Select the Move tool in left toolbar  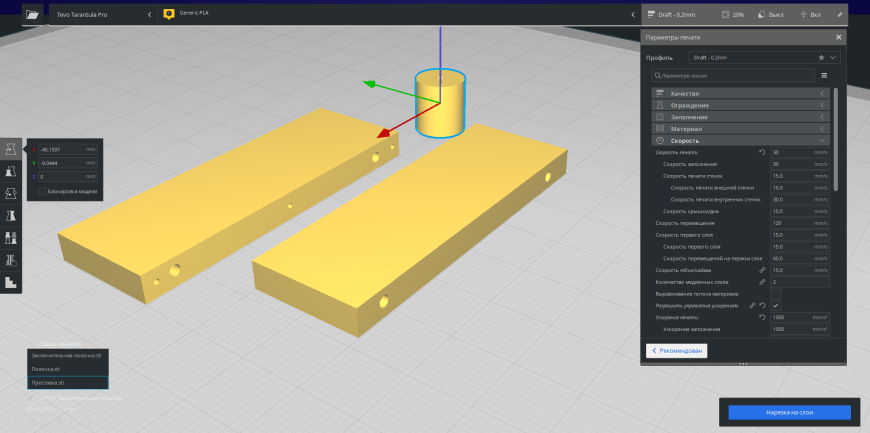tap(11, 149)
